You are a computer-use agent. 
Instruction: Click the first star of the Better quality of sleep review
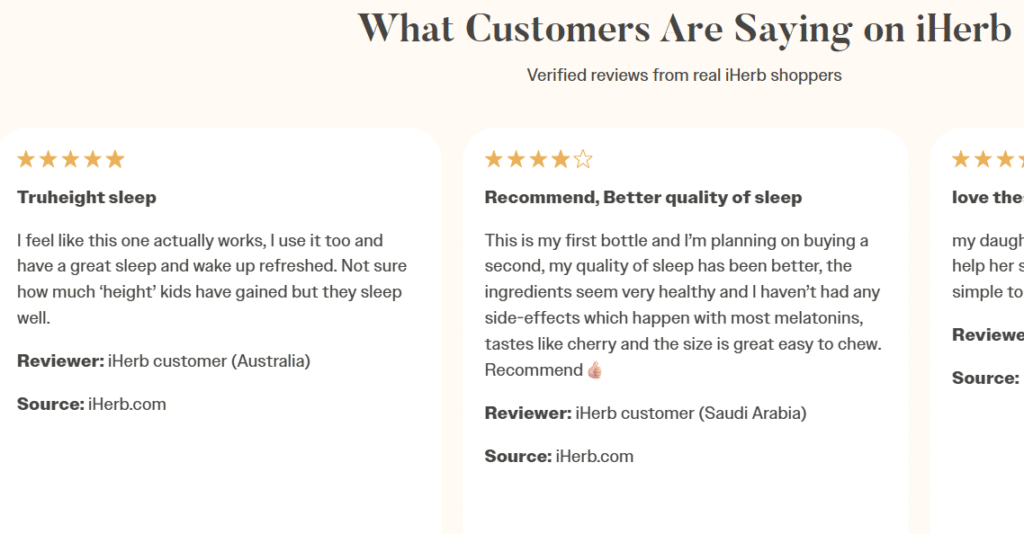coord(494,159)
